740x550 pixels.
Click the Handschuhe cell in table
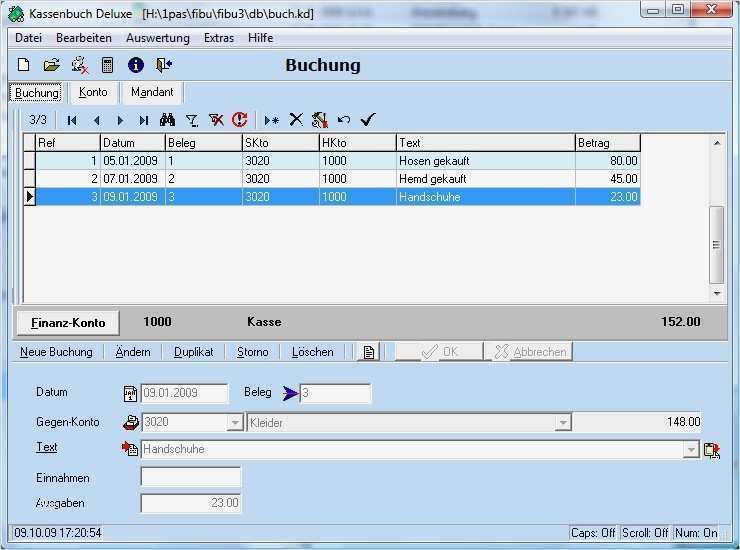[x=485, y=197]
